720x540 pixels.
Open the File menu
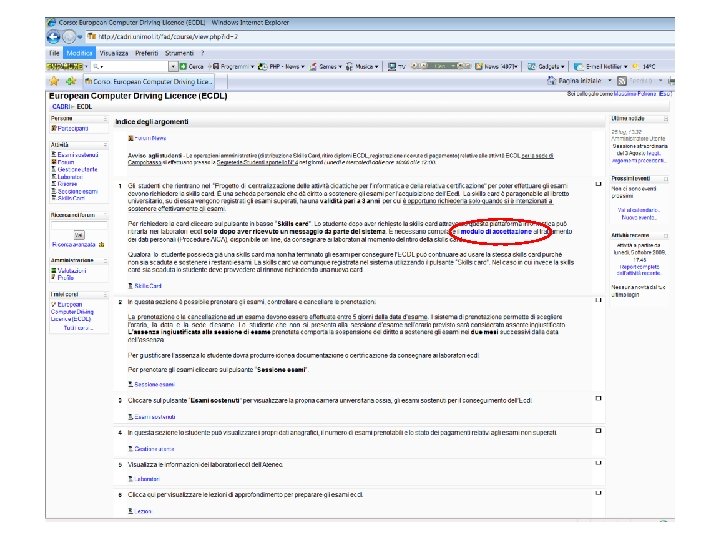point(54,53)
